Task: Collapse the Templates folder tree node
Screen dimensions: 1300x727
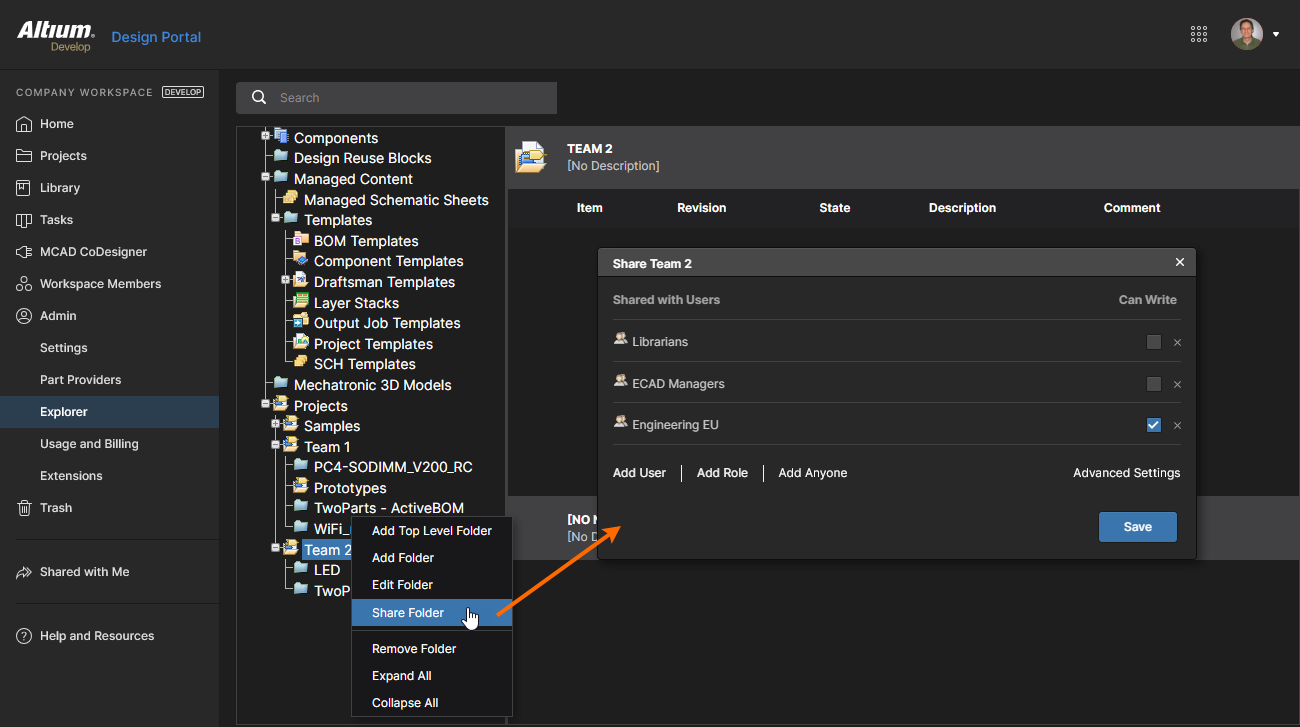Action: point(276,218)
